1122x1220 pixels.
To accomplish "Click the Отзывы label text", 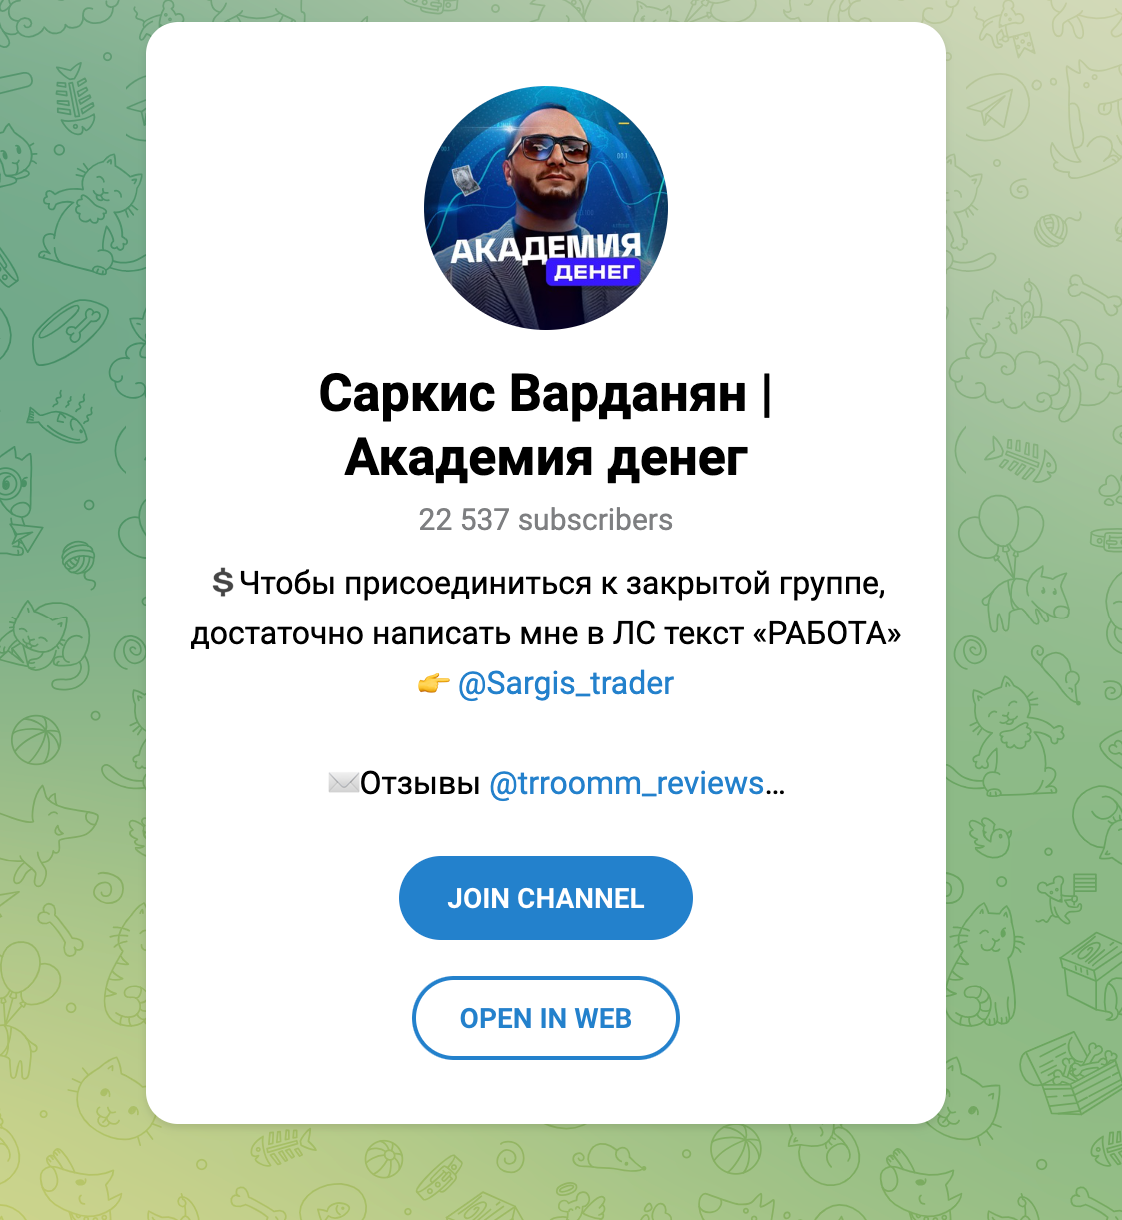I will [x=421, y=783].
